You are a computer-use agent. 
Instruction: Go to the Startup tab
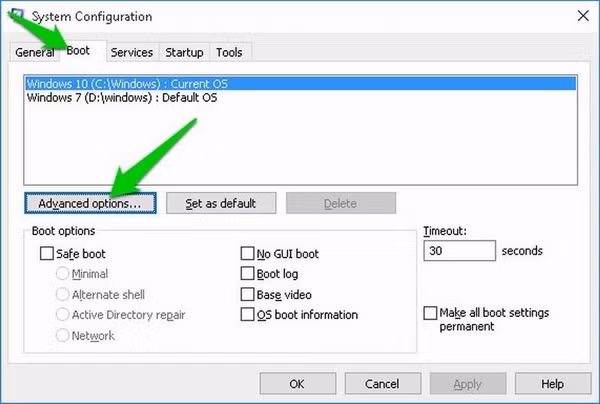point(184,52)
